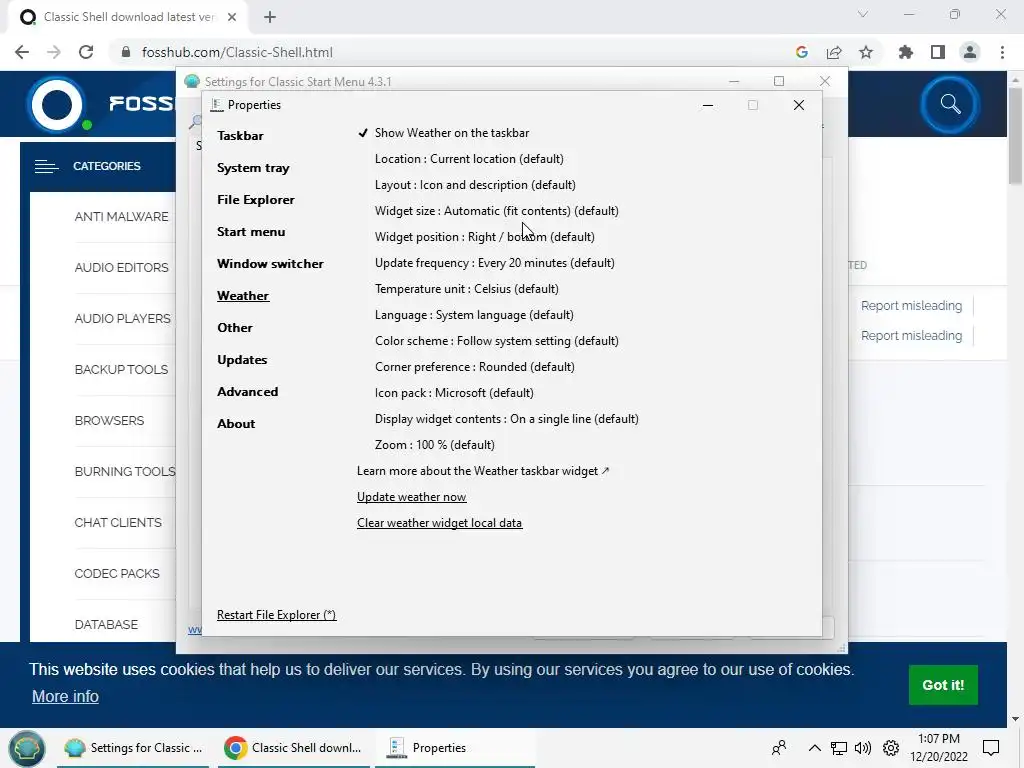This screenshot has height=768, width=1024.
Task: Change Display widget contents setting
Action: point(506,419)
